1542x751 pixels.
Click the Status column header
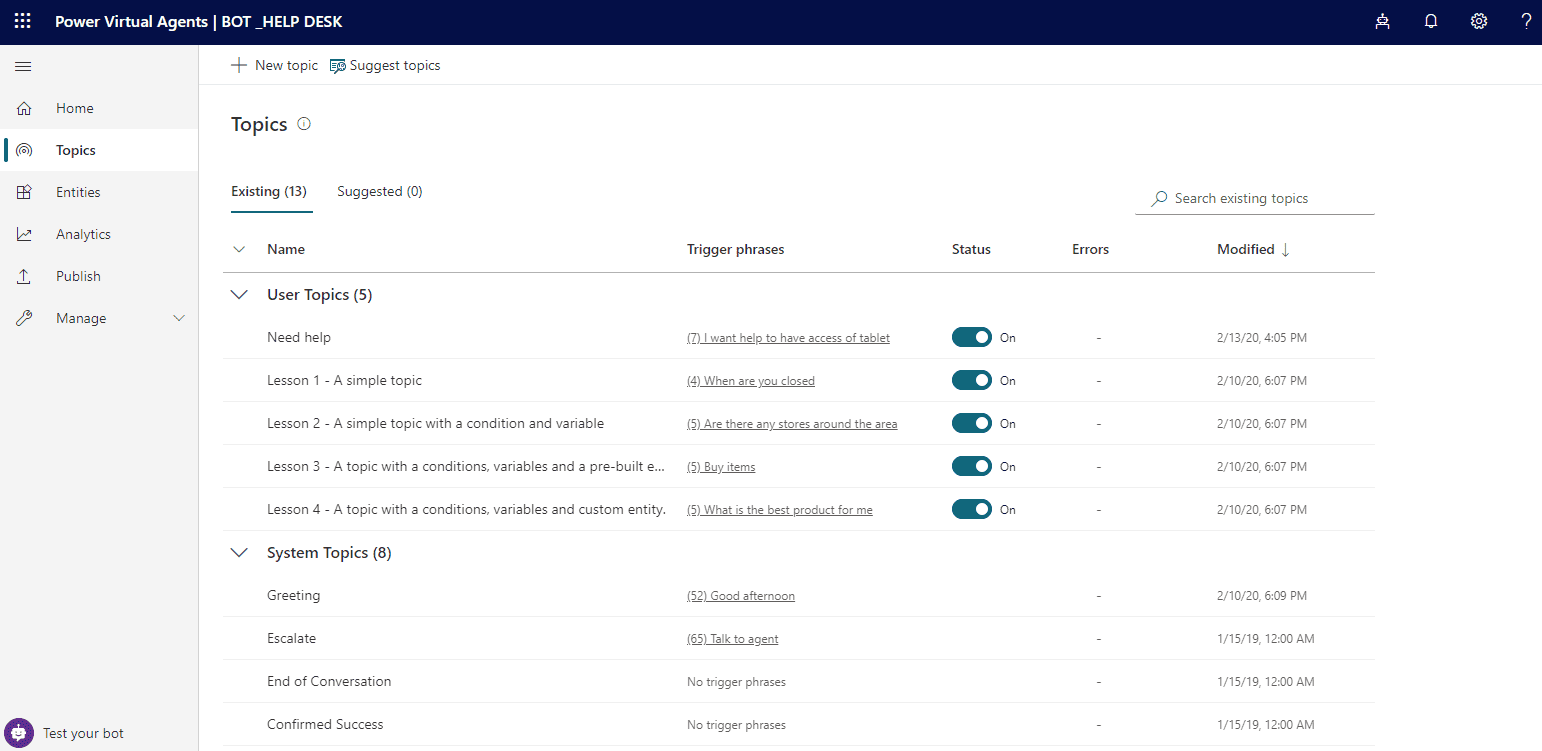tap(971, 249)
